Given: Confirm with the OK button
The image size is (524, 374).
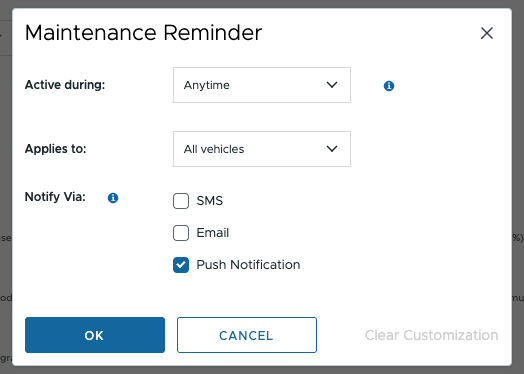Looking at the screenshot, I should (95, 335).
